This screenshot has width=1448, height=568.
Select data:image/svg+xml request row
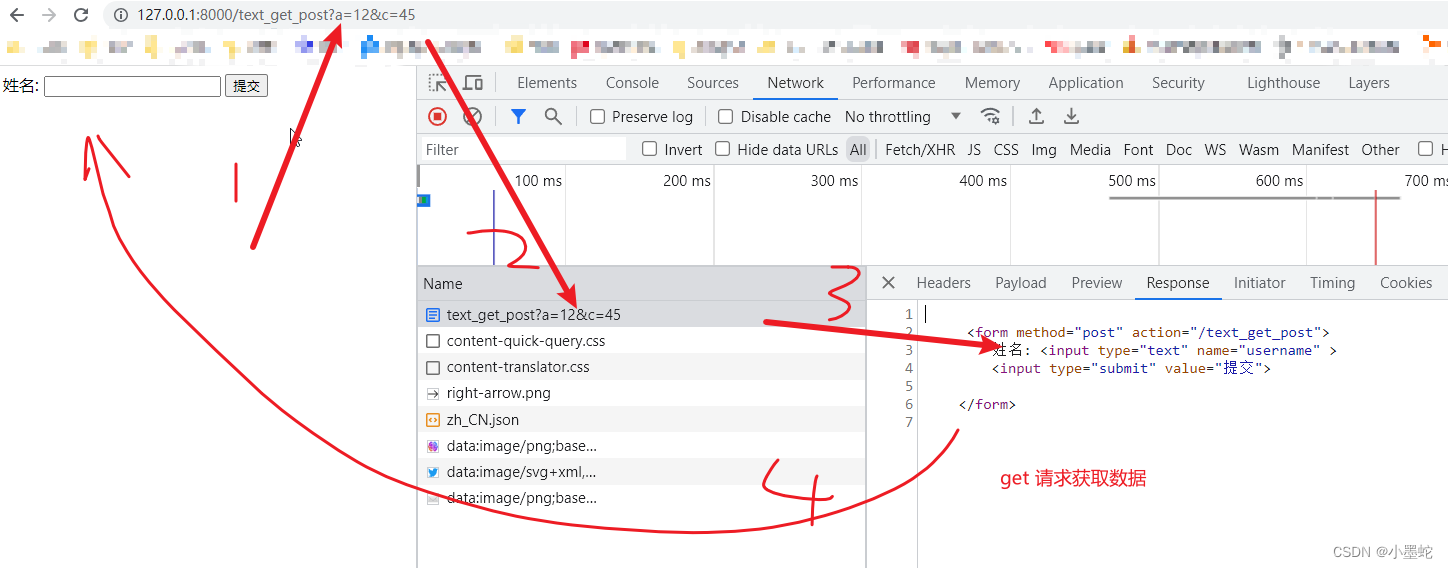tap(642, 472)
